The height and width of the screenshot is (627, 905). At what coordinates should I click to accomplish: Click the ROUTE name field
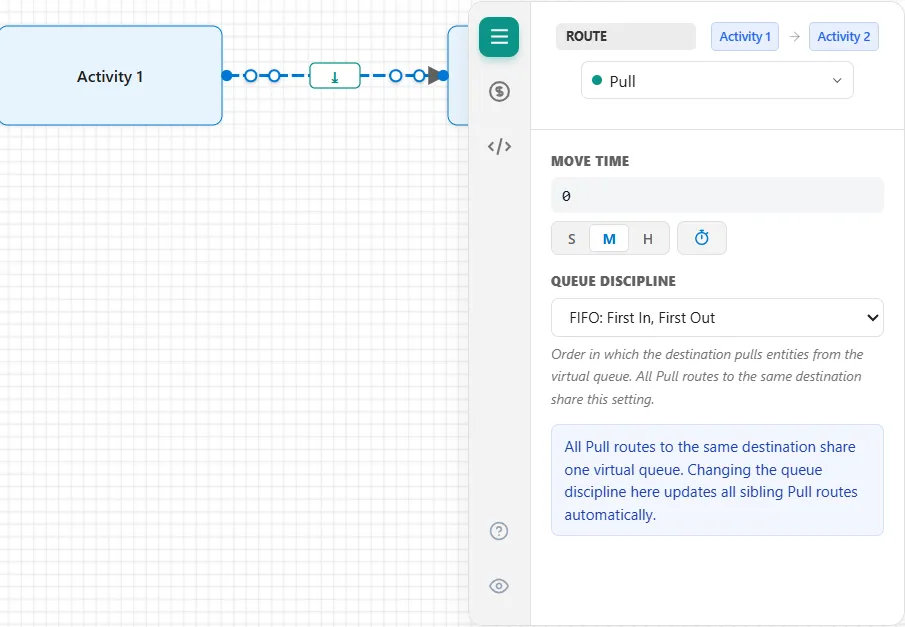tap(626, 36)
